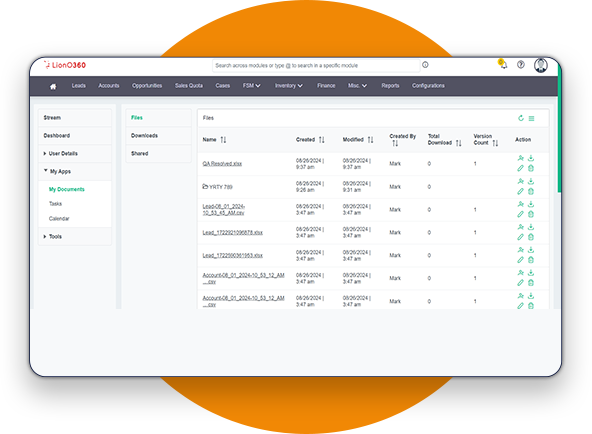The width and height of the screenshot is (592, 434).
Task: Open the Accounts module
Action: pos(109,86)
